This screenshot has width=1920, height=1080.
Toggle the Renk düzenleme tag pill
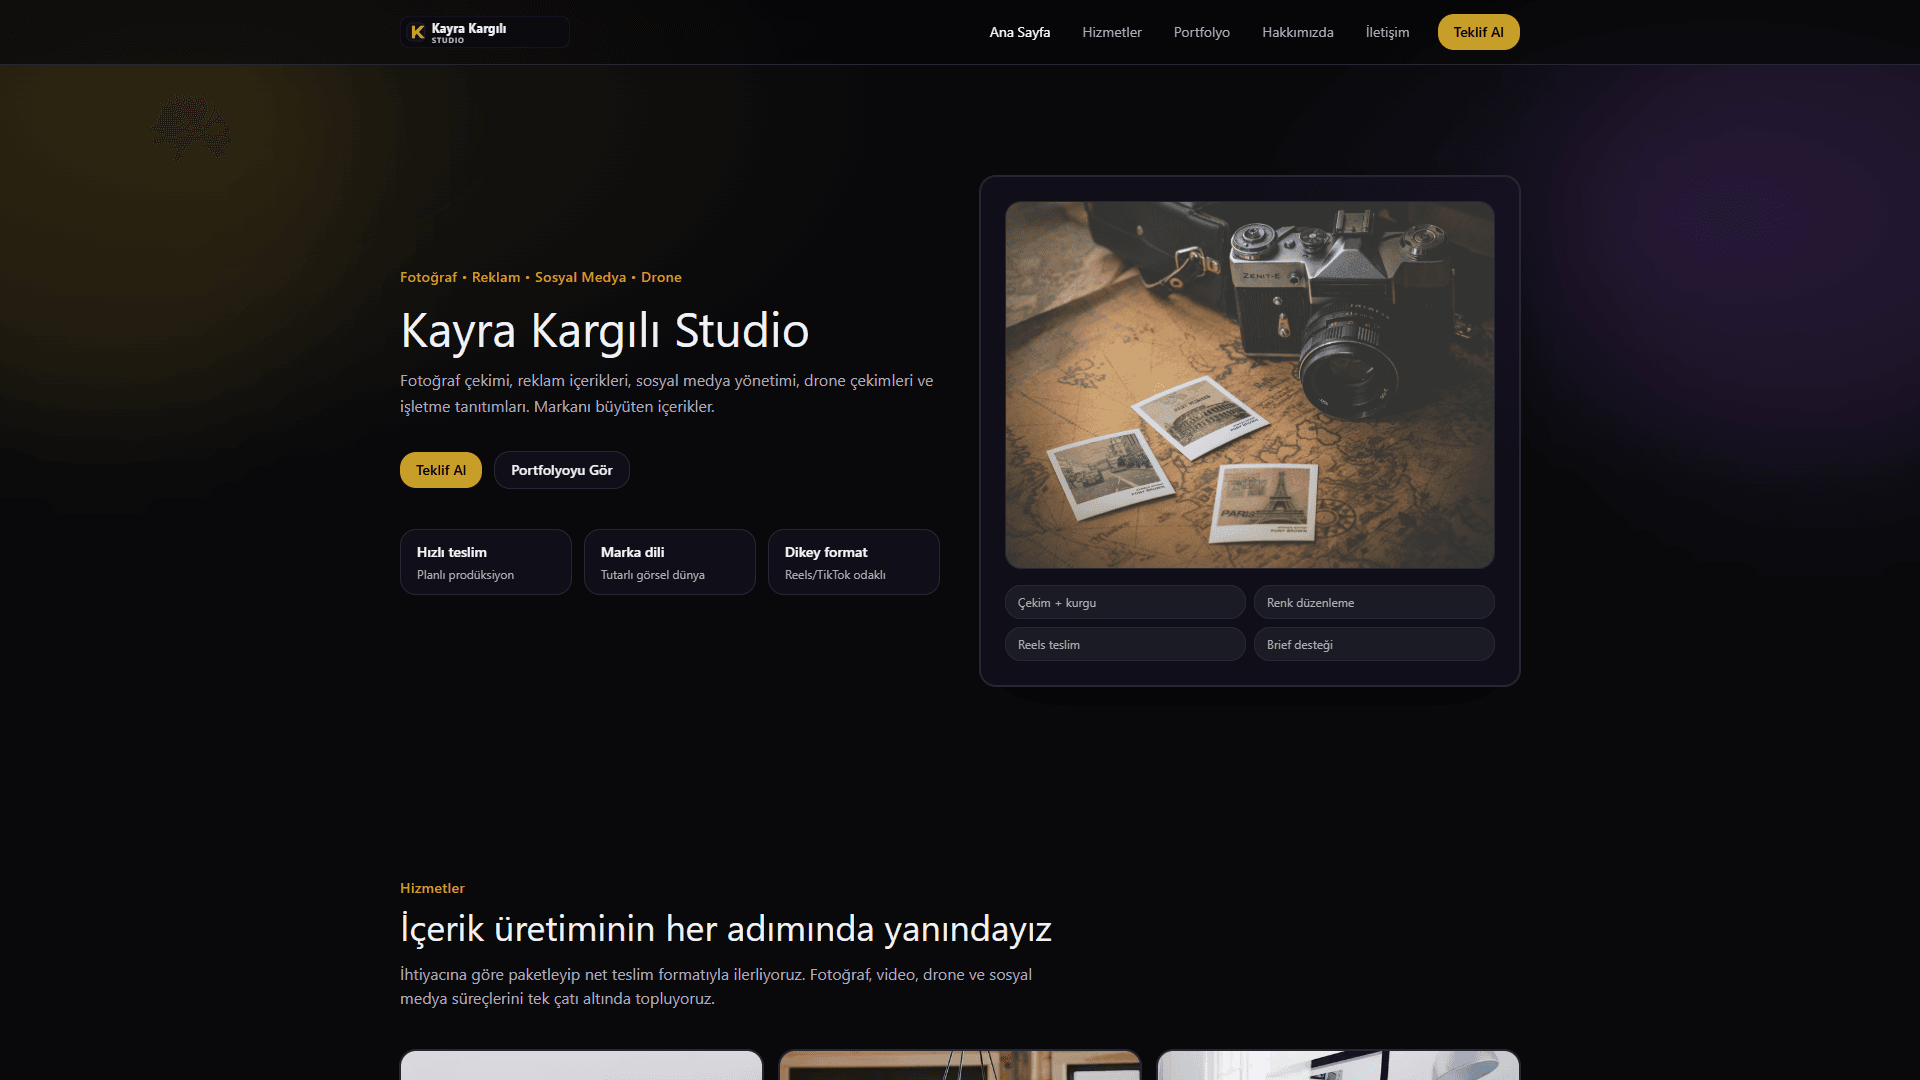pos(1374,602)
